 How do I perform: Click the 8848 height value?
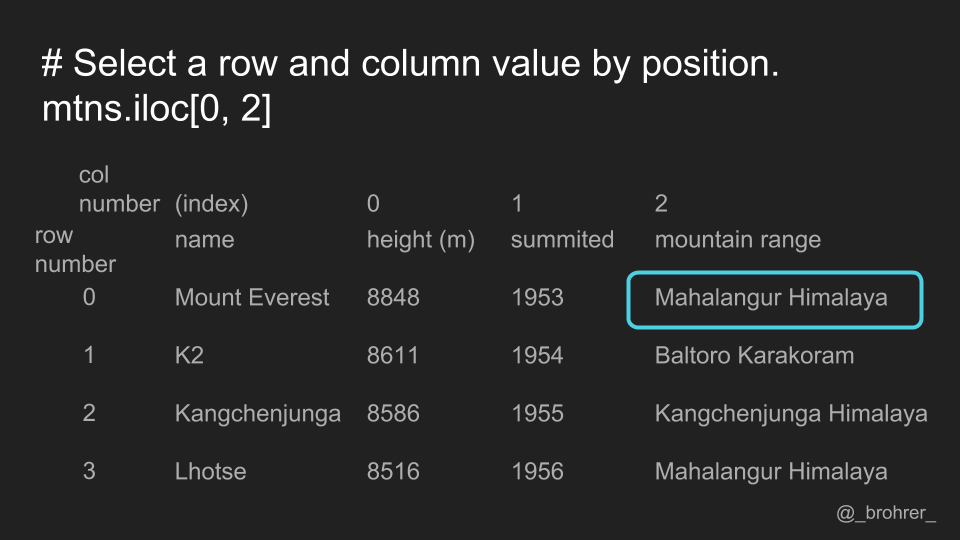tap(393, 298)
